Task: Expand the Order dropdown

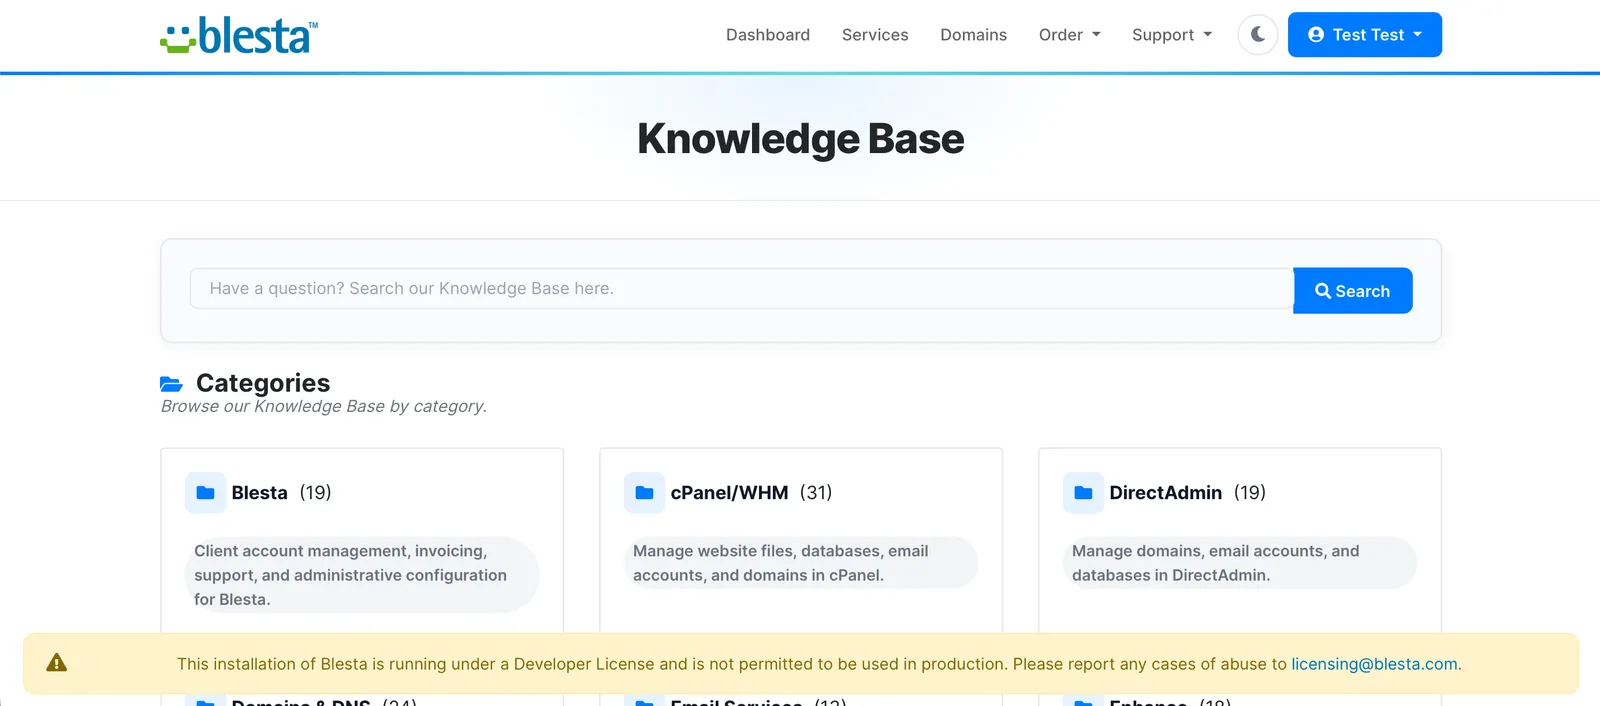Action: point(1069,35)
